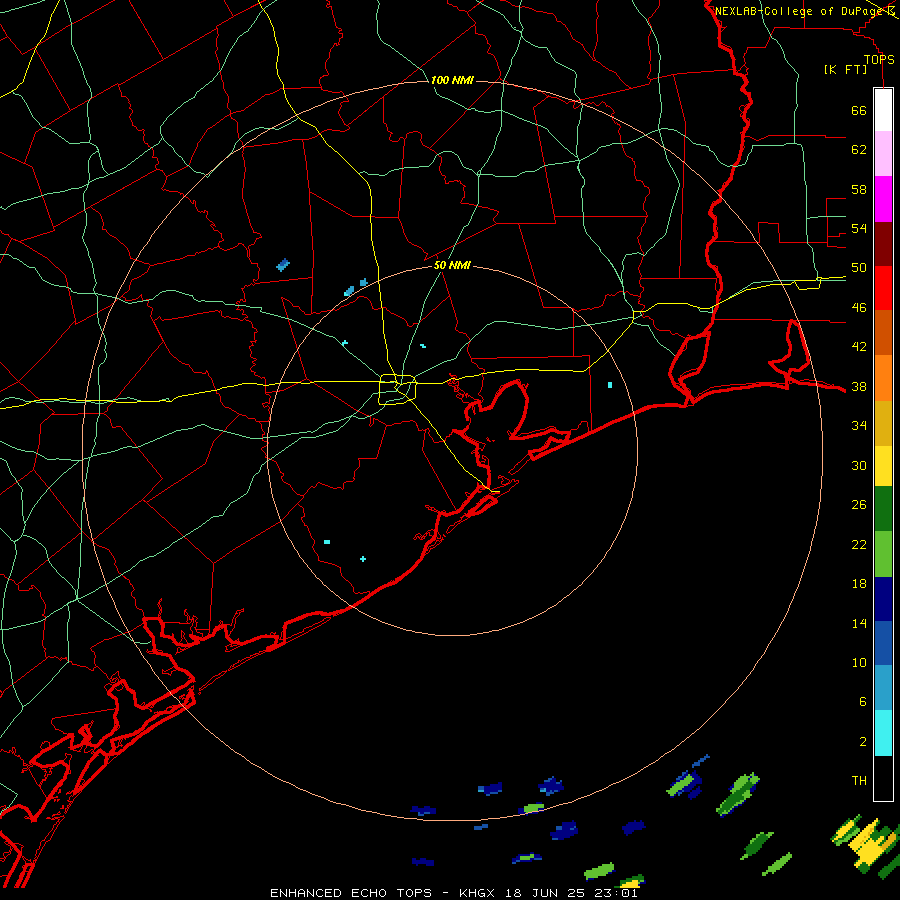Click the light pink swatch on the scale
This screenshot has height=900, width=900.
tap(883, 153)
